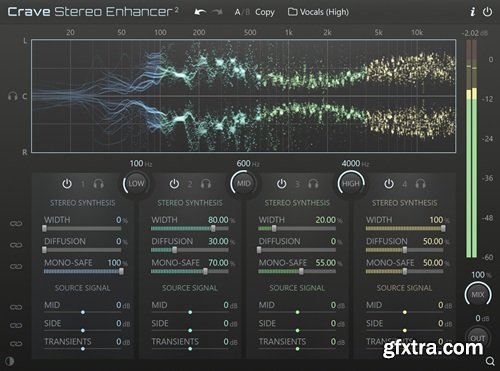
Task: Click the 4000 Hz crossover value
Action: coord(355,164)
